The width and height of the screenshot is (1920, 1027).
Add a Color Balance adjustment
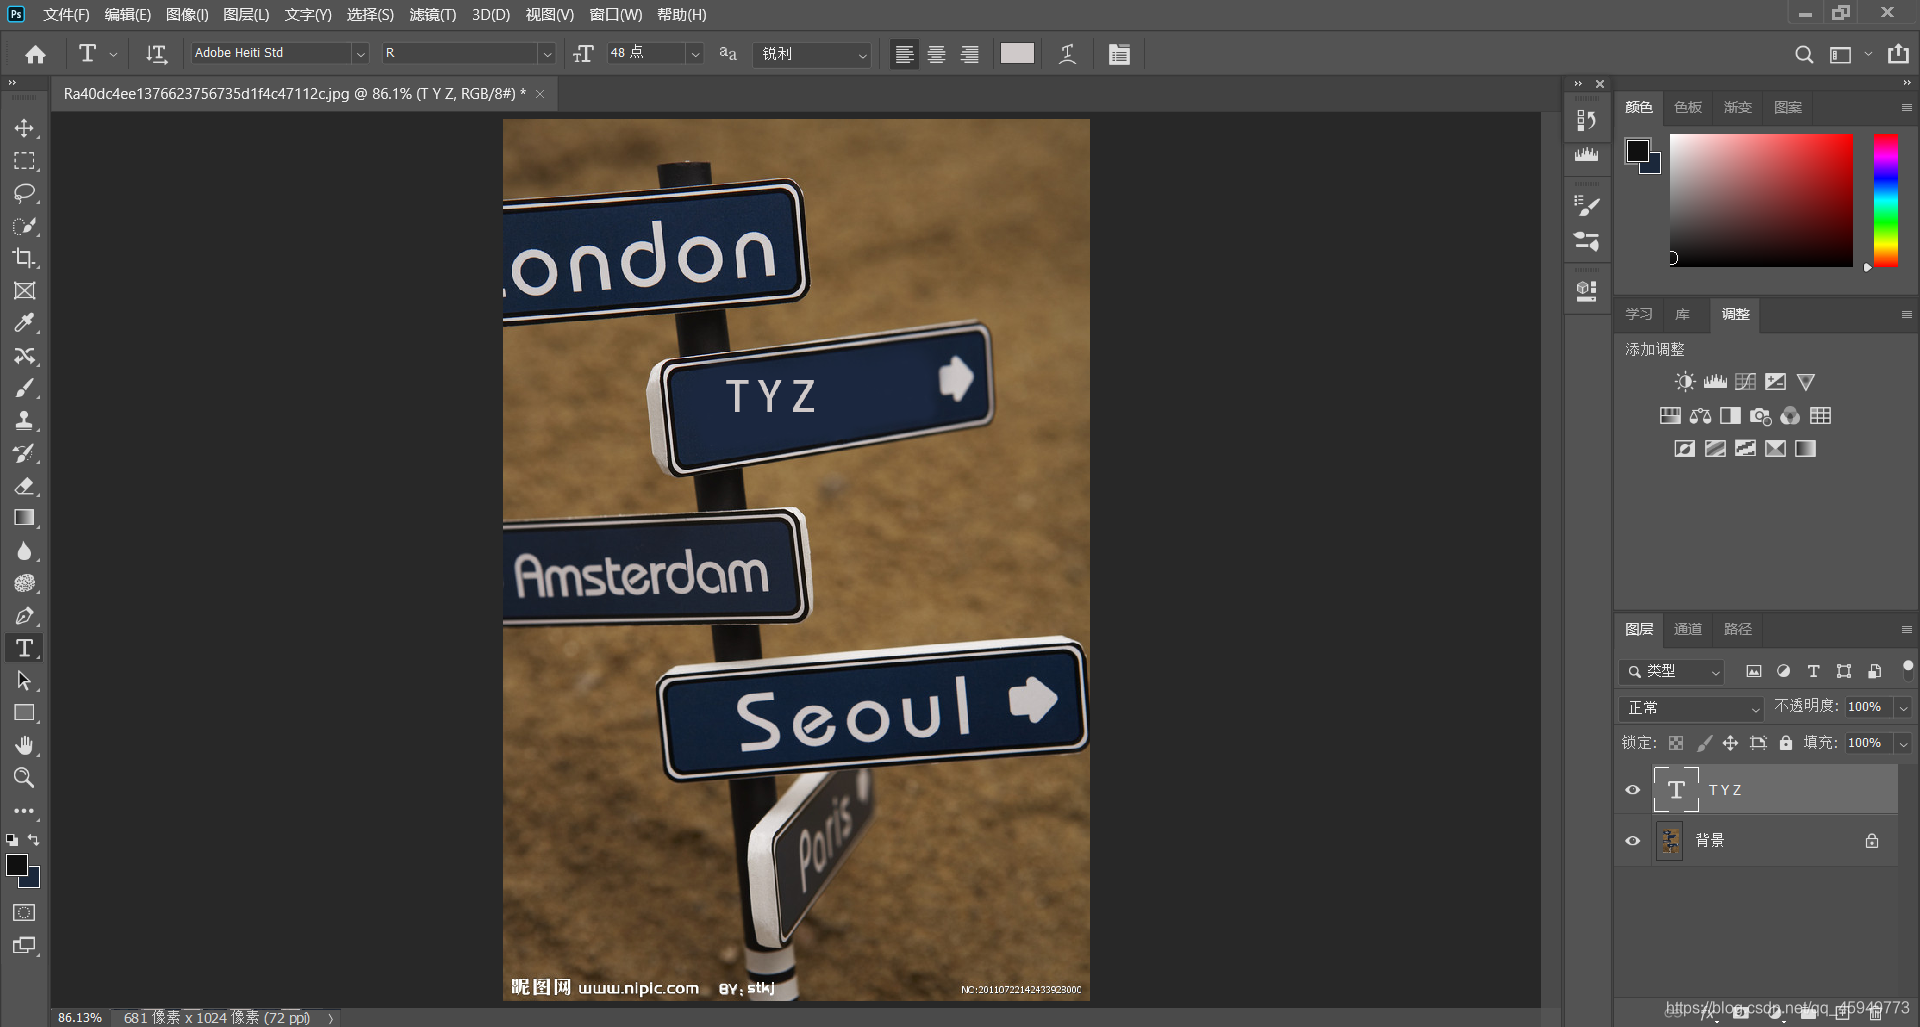[1700, 416]
